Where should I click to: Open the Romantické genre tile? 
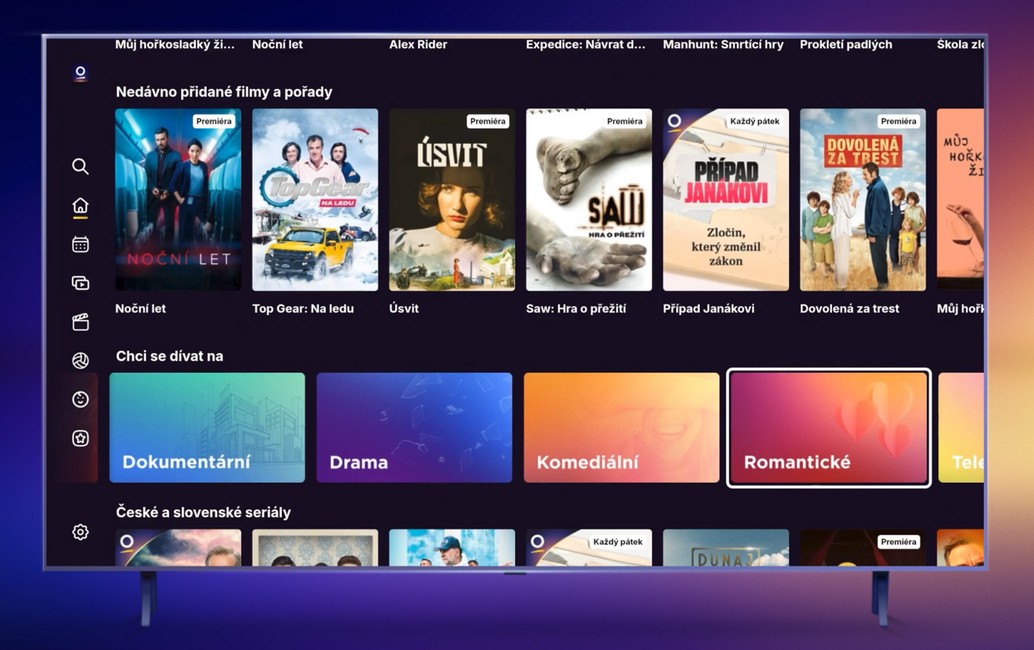coord(829,428)
